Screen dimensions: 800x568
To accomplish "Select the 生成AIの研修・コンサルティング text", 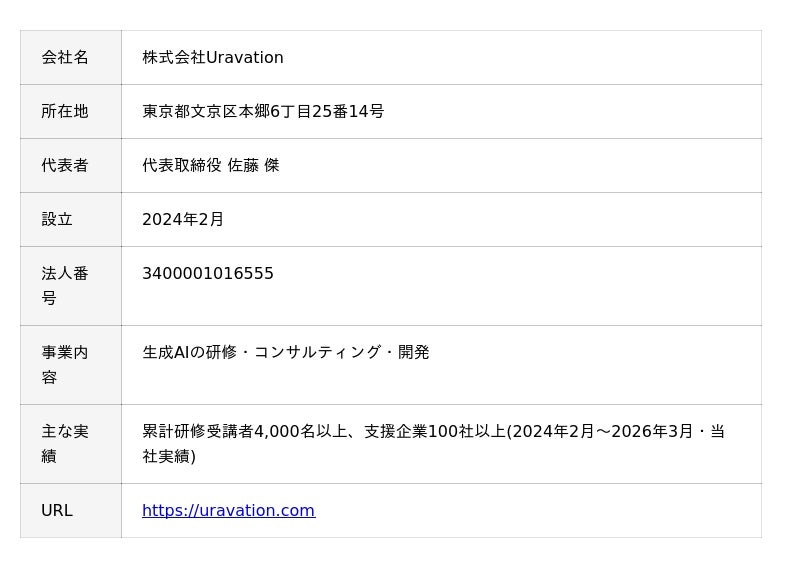I will 262,352.
